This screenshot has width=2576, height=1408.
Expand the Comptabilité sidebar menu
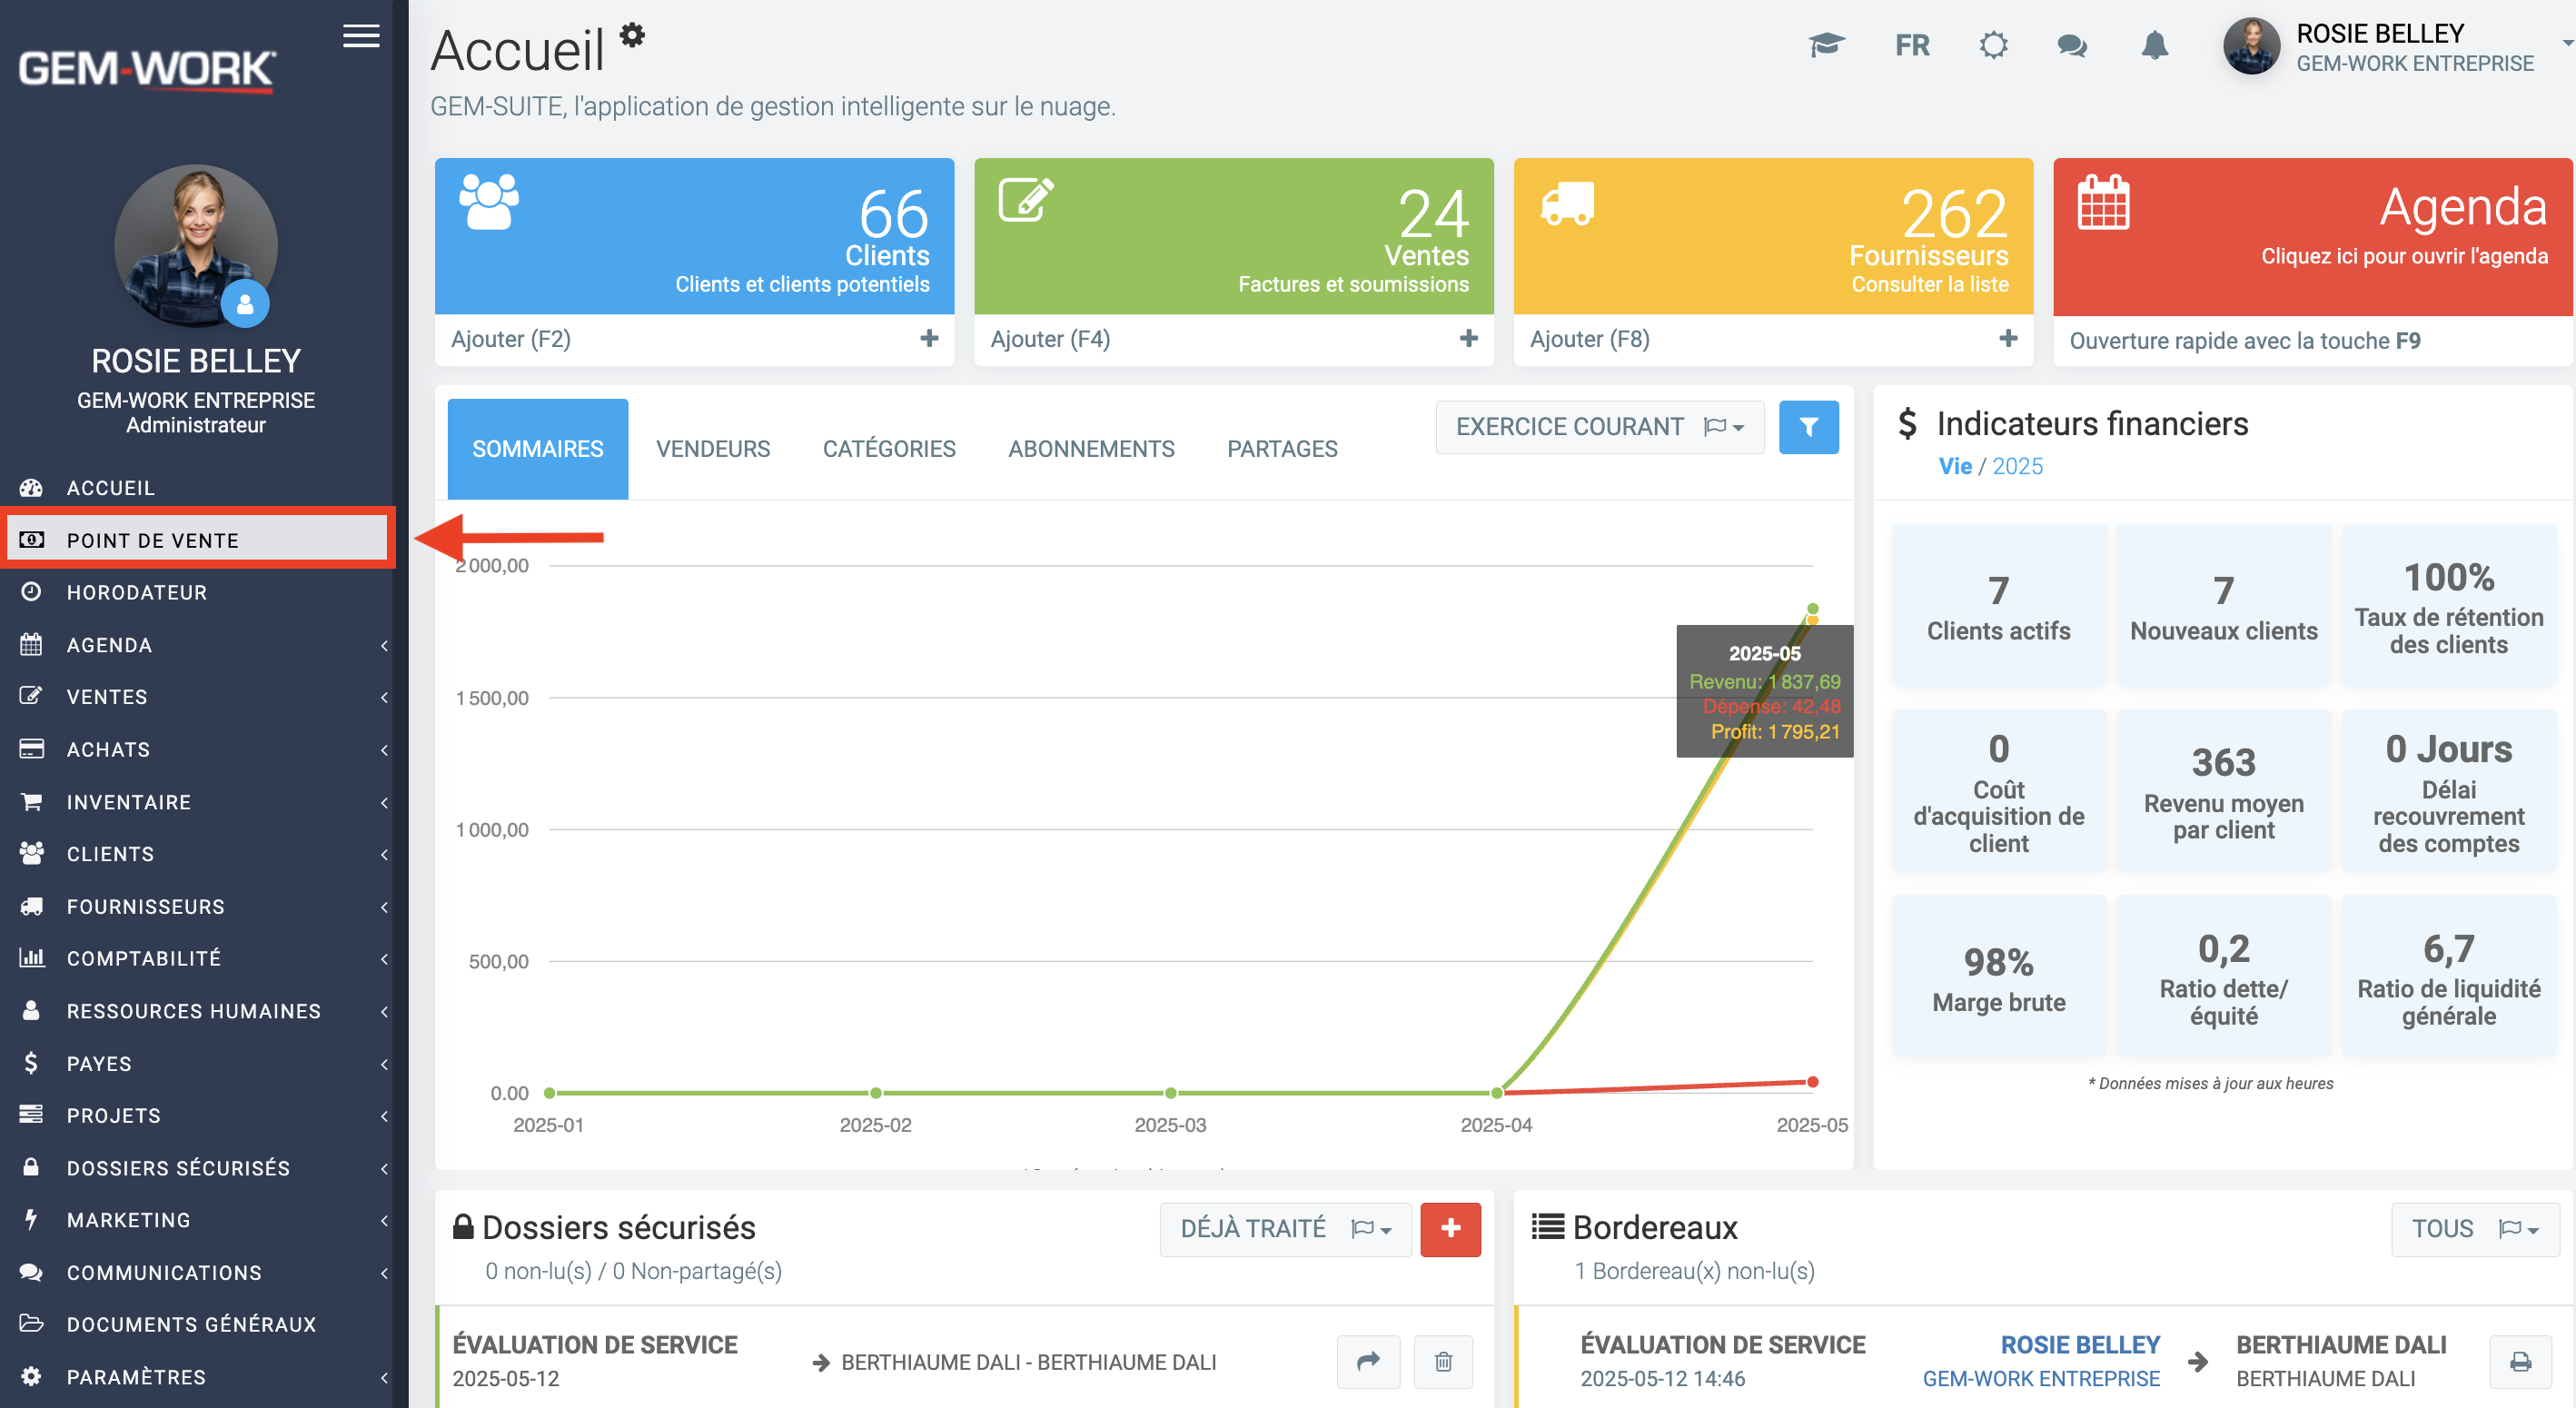point(197,958)
